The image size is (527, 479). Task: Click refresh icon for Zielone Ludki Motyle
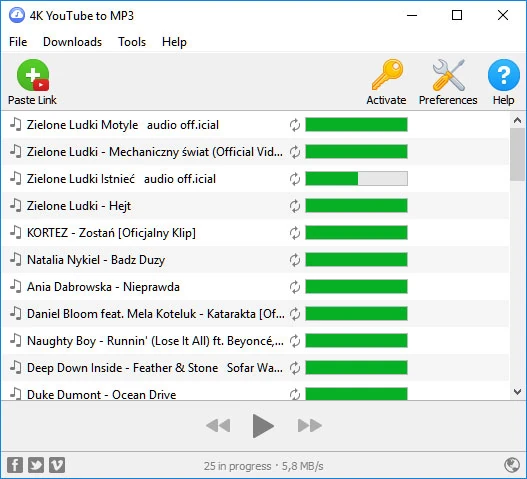coord(295,125)
